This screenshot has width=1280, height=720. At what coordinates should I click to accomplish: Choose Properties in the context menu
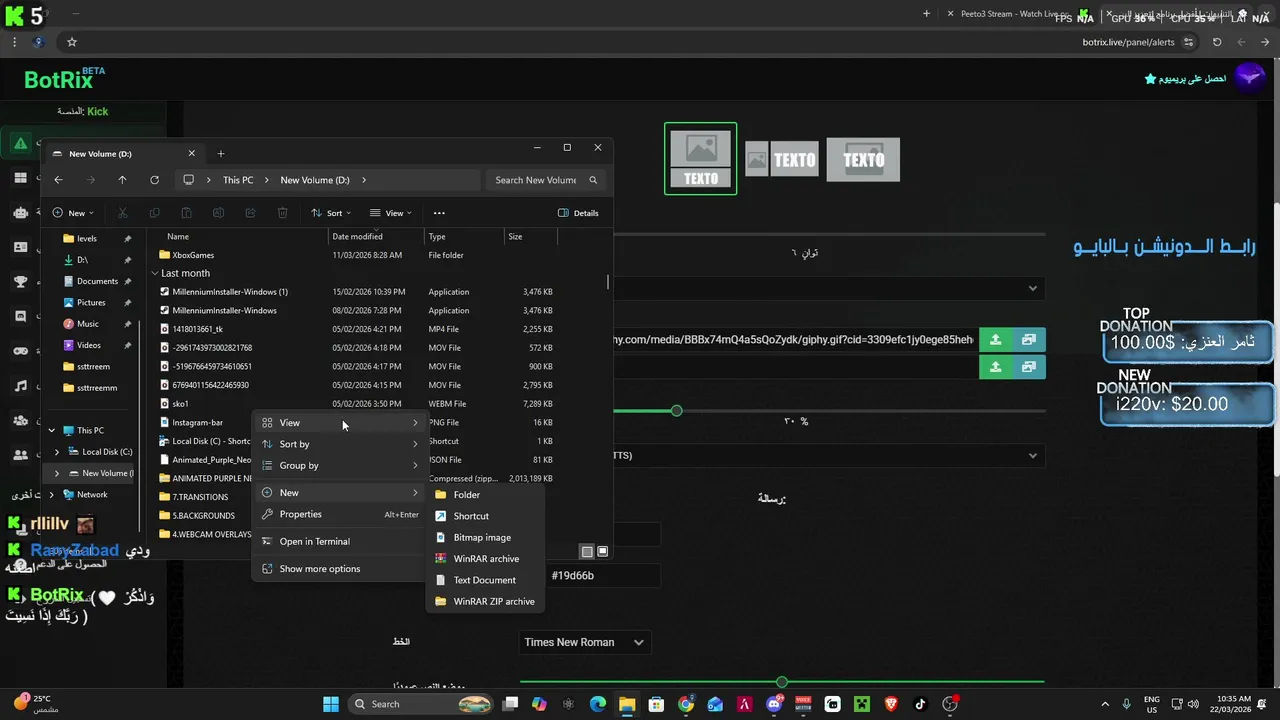click(x=340, y=514)
